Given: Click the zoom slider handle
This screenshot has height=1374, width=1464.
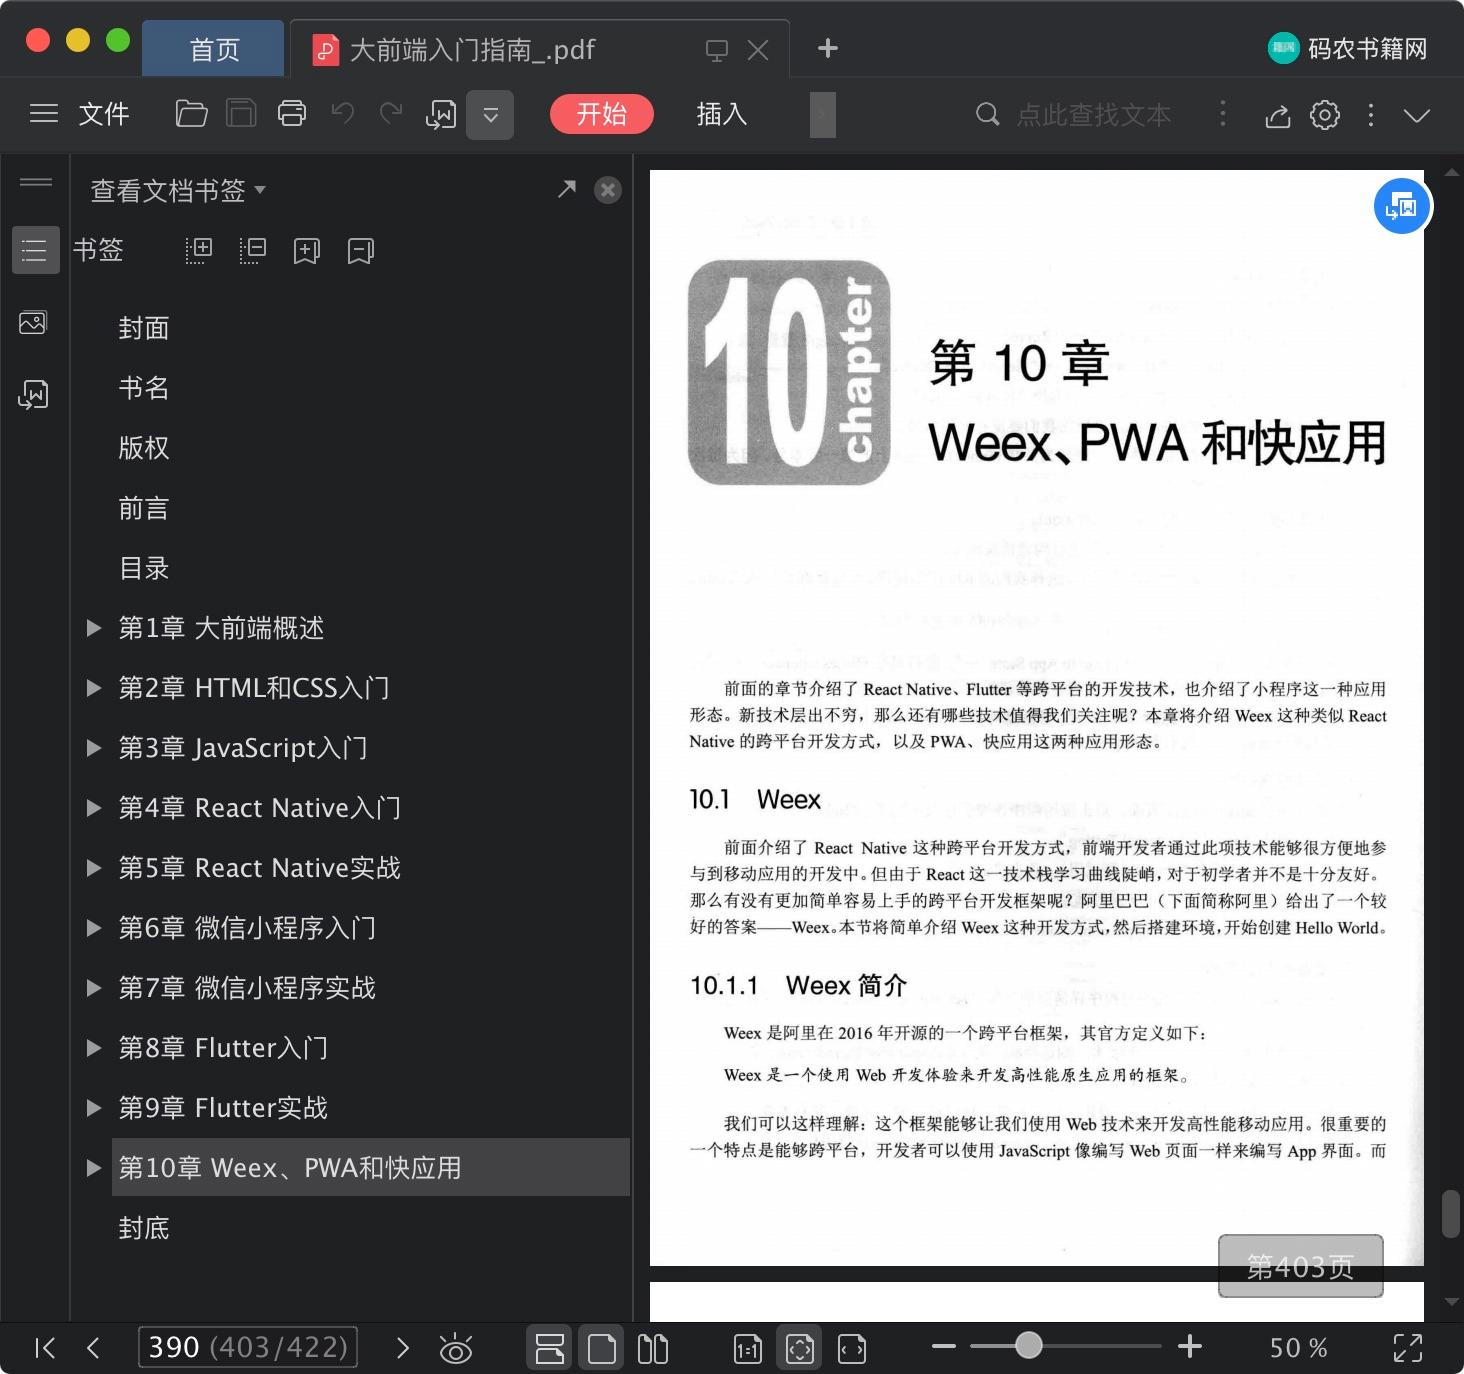Looking at the screenshot, I should [1028, 1346].
